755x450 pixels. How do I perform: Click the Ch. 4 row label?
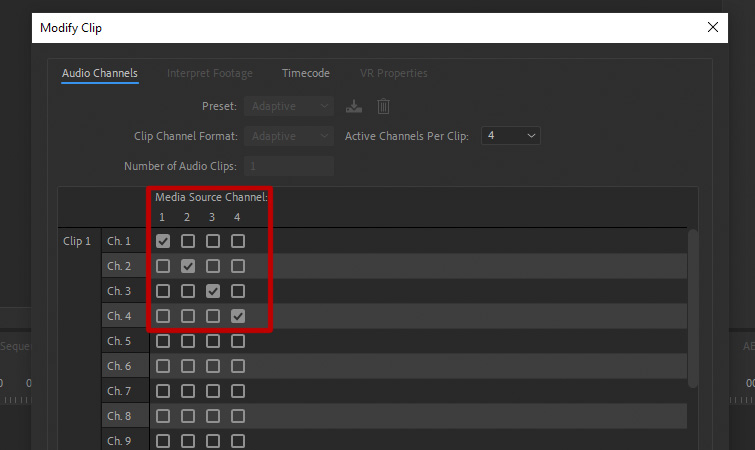[119, 316]
